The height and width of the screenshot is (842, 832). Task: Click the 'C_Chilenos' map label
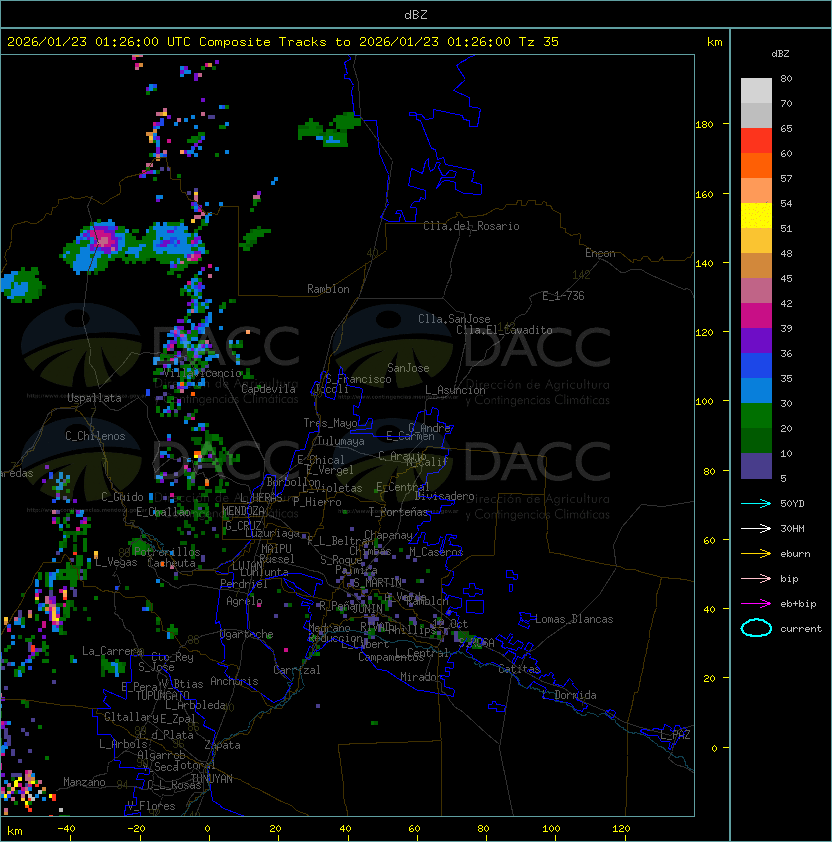click(x=95, y=436)
